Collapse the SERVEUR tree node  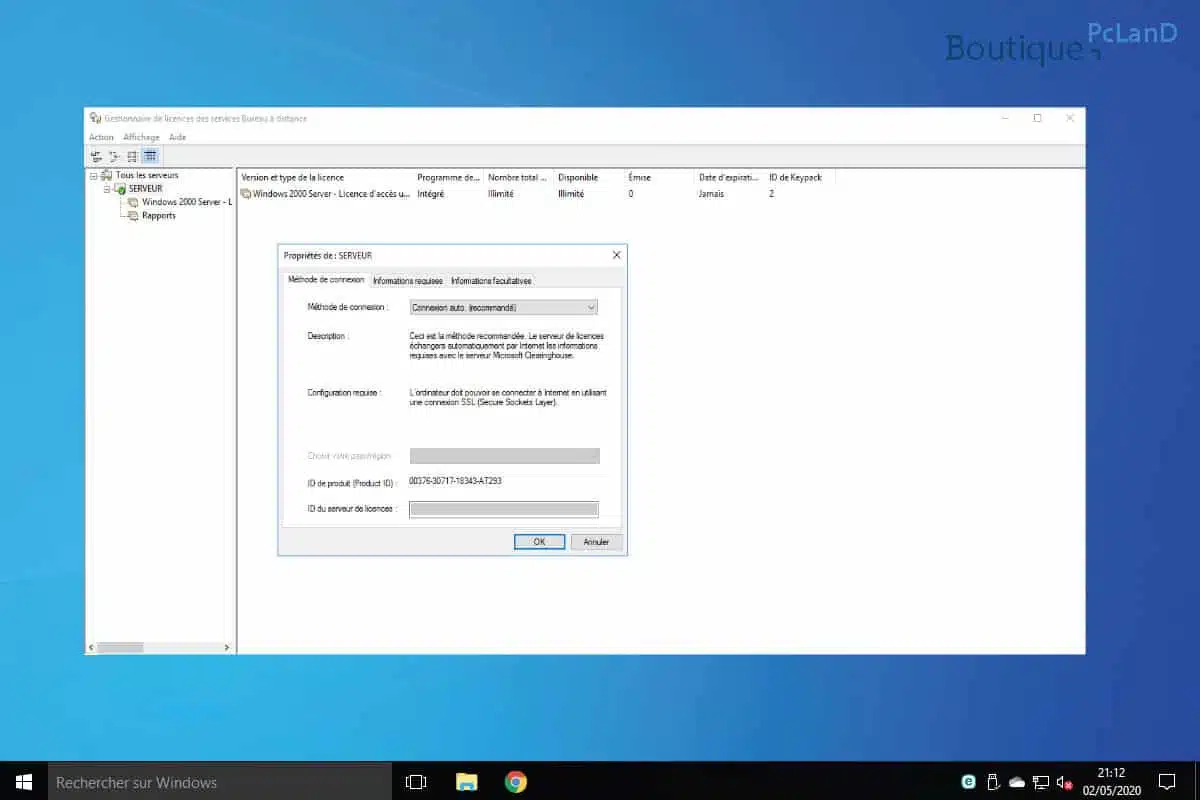(x=106, y=188)
